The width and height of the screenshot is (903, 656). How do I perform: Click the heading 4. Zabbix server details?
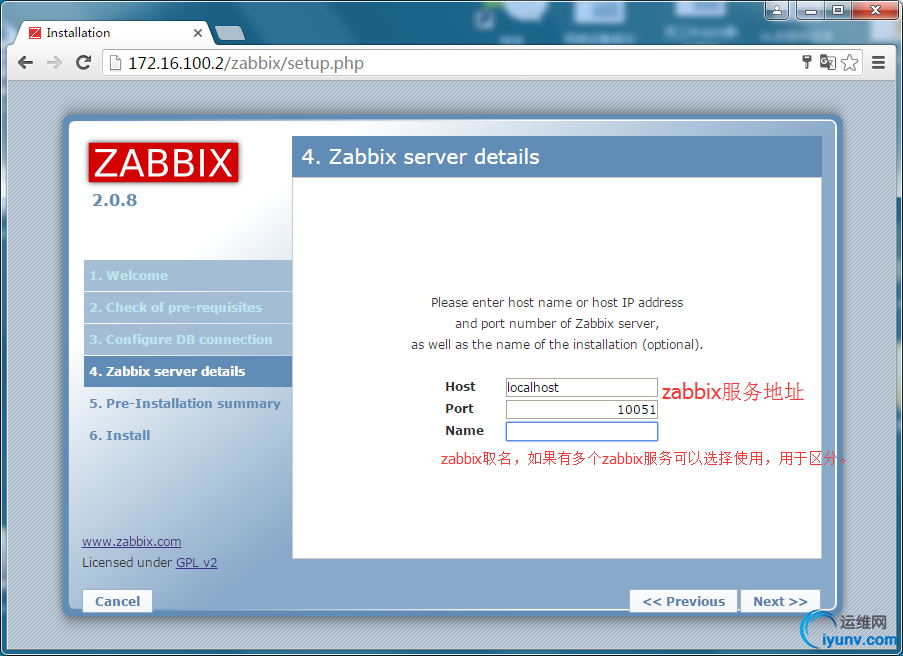(420, 157)
